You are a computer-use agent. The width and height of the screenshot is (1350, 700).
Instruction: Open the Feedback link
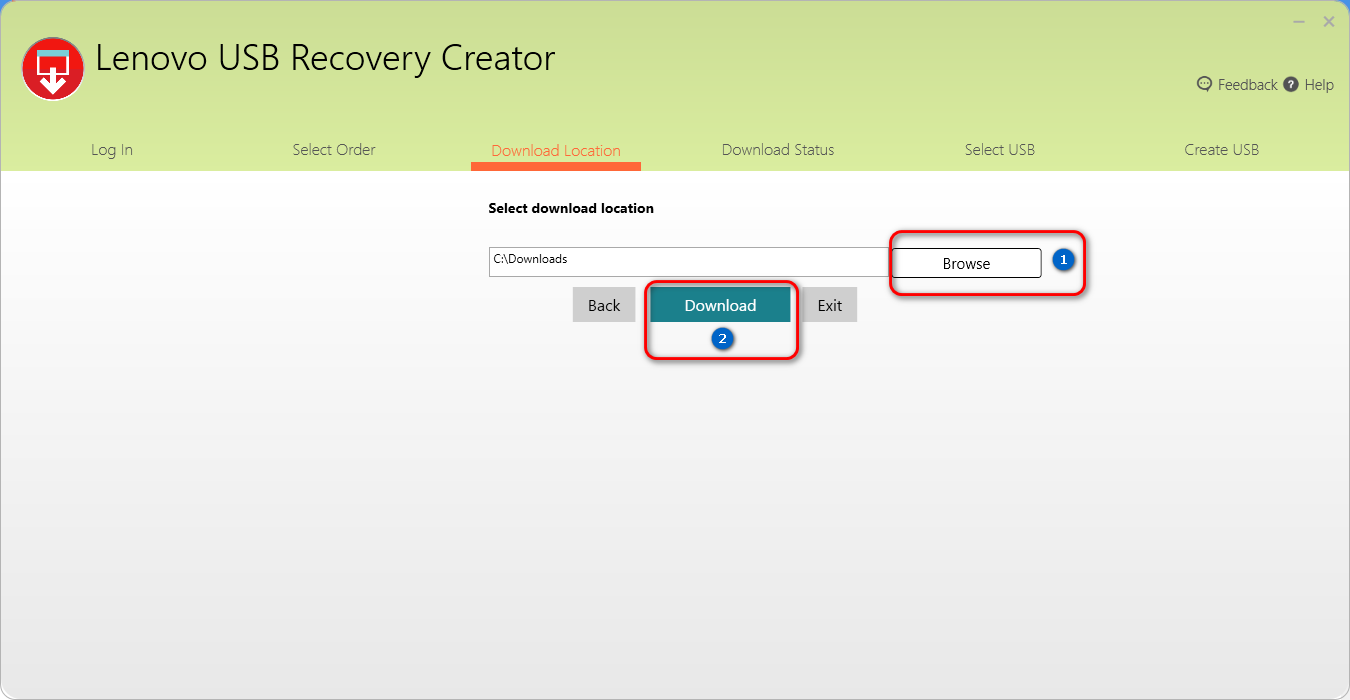1247,85
